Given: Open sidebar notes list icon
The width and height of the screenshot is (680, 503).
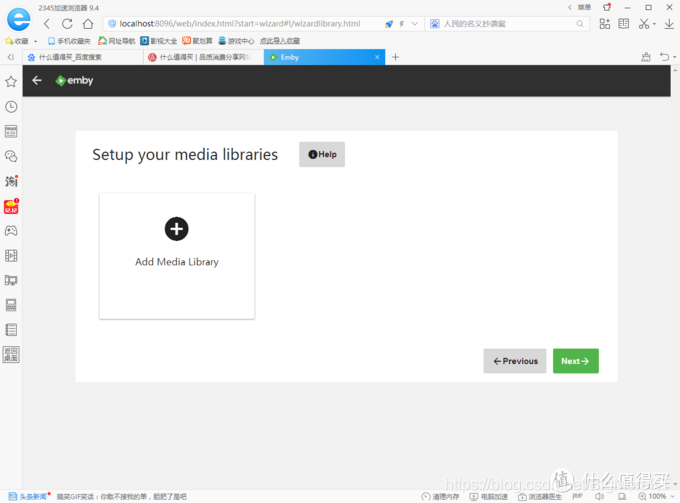Looking at the screenshot, I should tap(11, 330).
